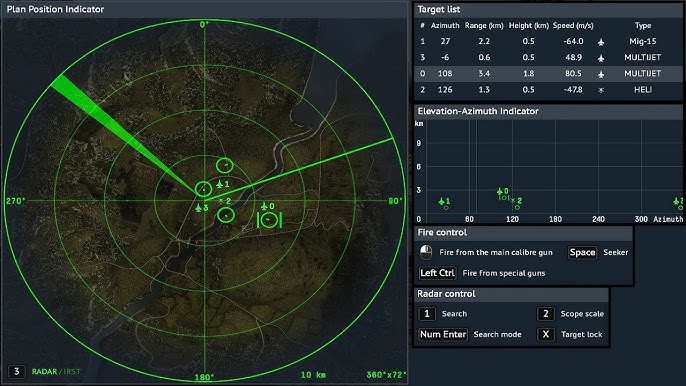Toggle Search mode via Num Enter key button
This screenshot has width=686, height=386.
[443, 334]
